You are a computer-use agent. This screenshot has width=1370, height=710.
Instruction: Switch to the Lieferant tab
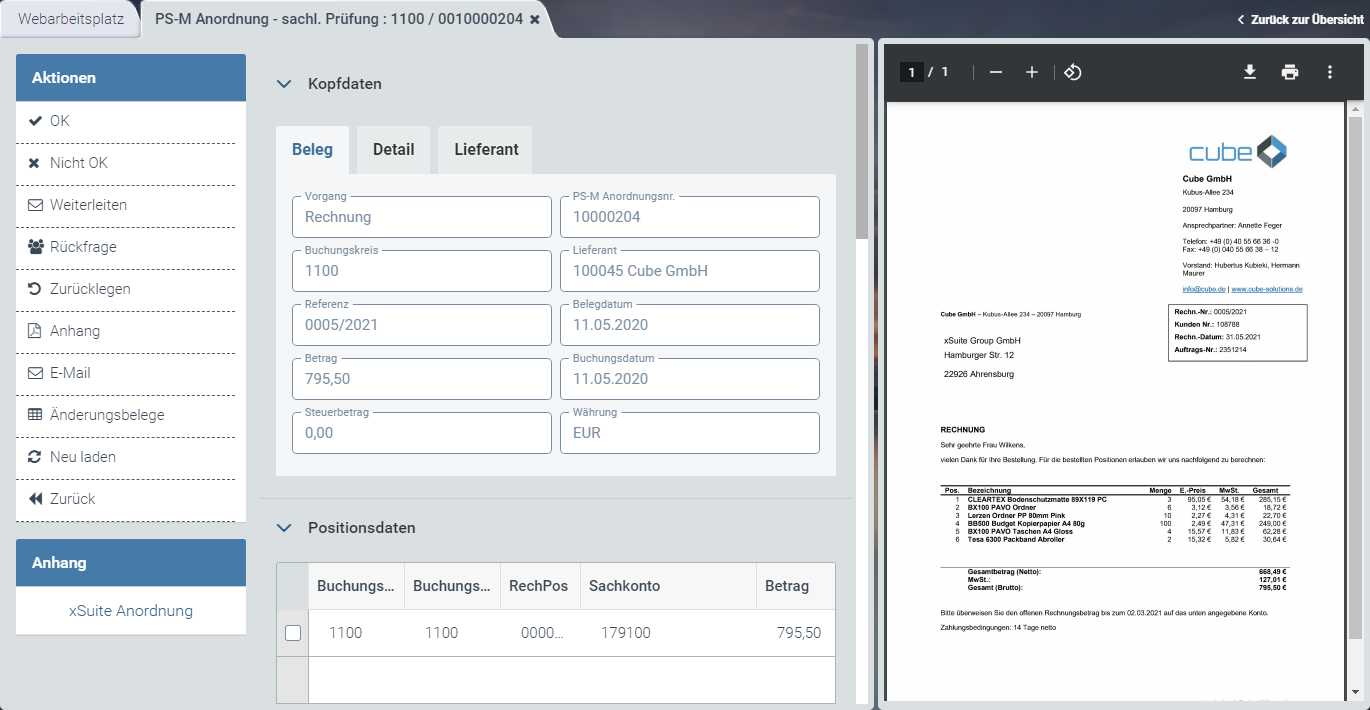click(486, 150)
